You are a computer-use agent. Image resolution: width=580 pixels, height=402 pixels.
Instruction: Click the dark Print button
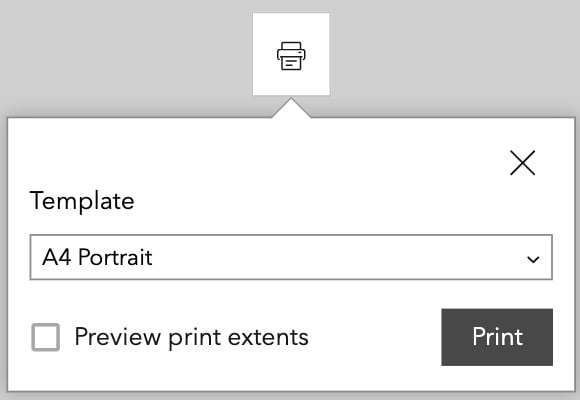click(497, 337)
